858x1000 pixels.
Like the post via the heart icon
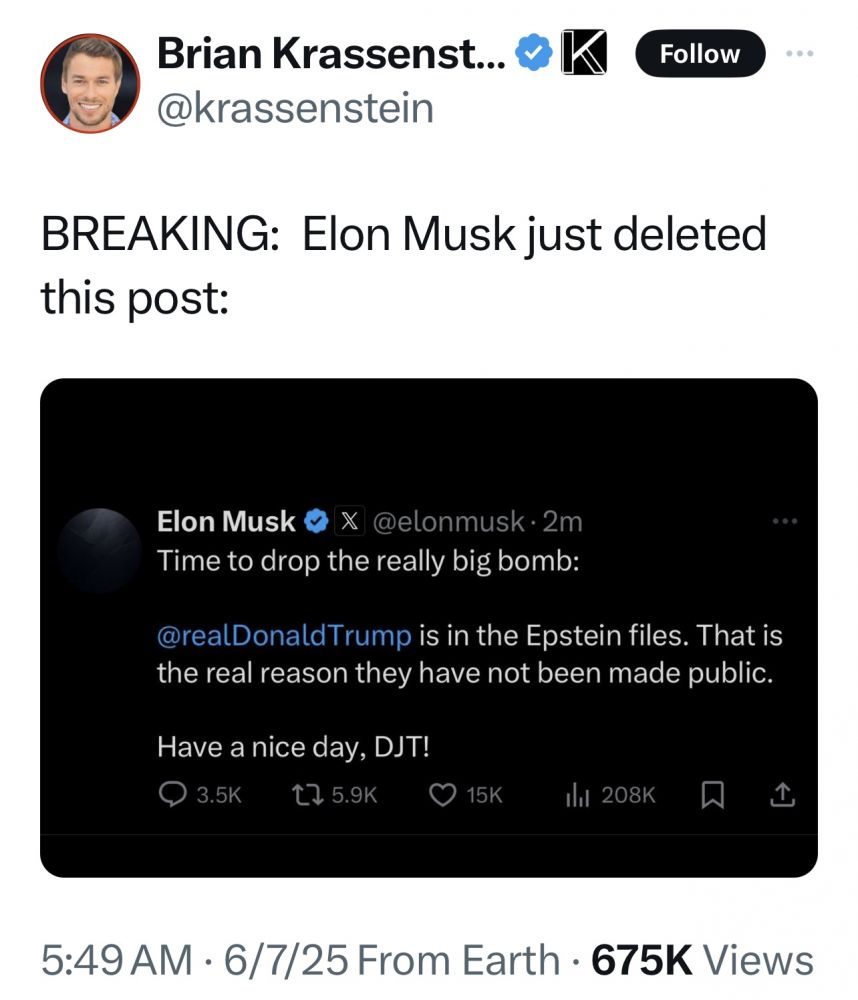click(441, 795)
